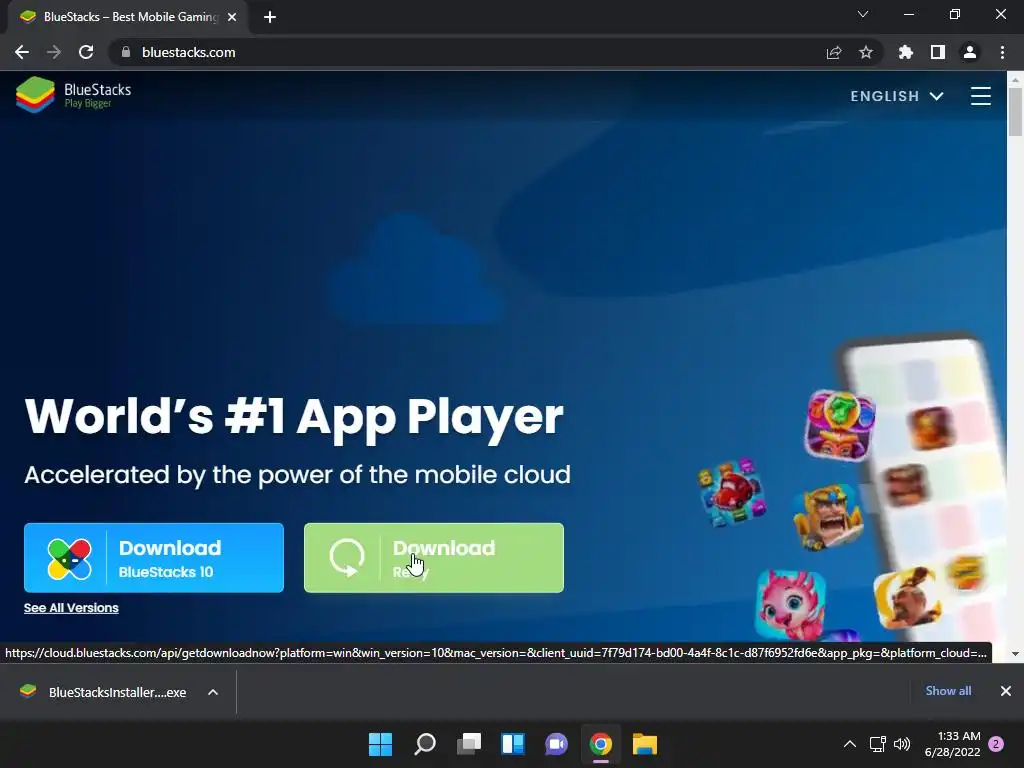
Task: Click the scrollbar down arrow
Action: [x=1015, y=654]
